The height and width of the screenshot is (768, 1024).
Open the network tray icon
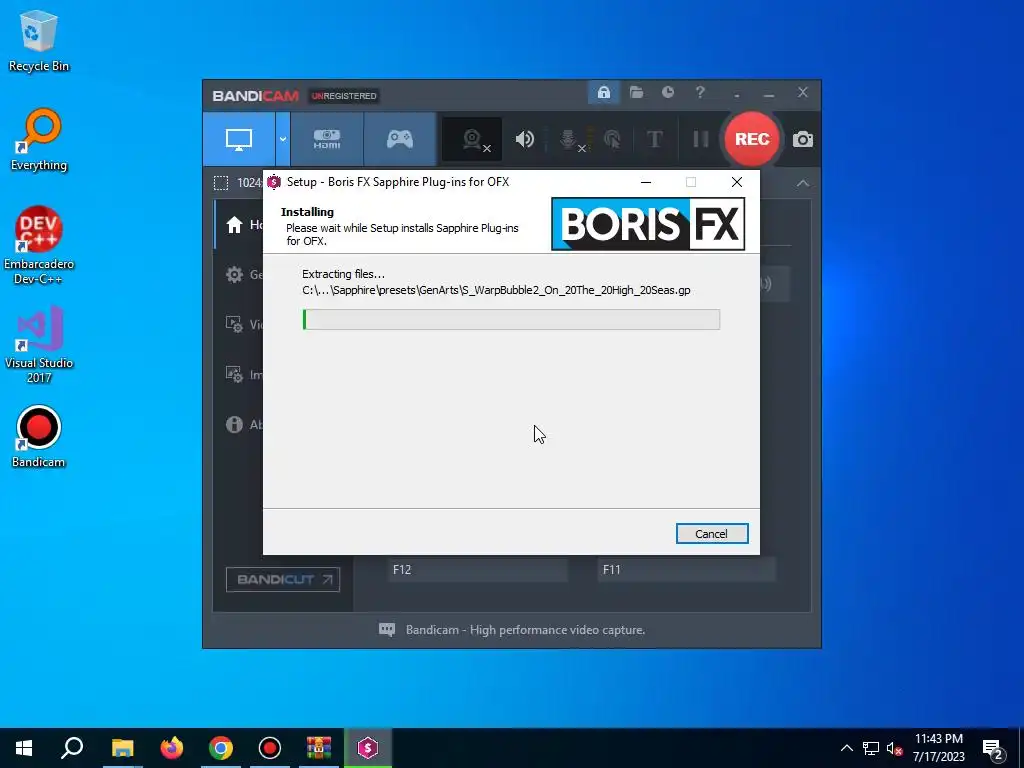pos(871,748)
